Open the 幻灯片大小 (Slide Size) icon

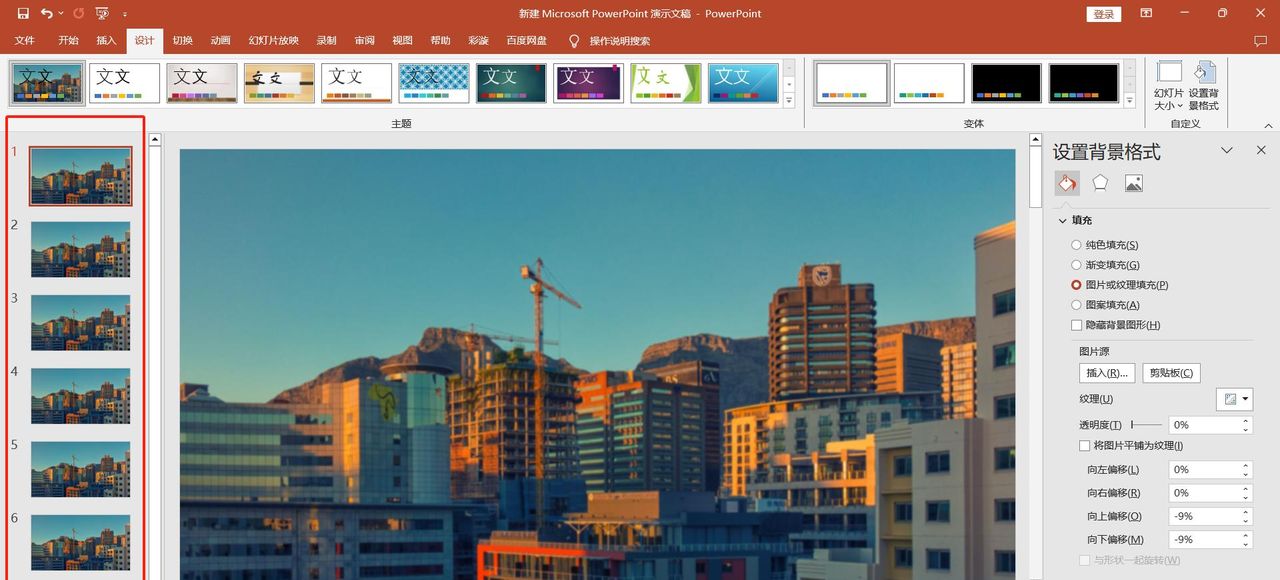coord(1169,85)
